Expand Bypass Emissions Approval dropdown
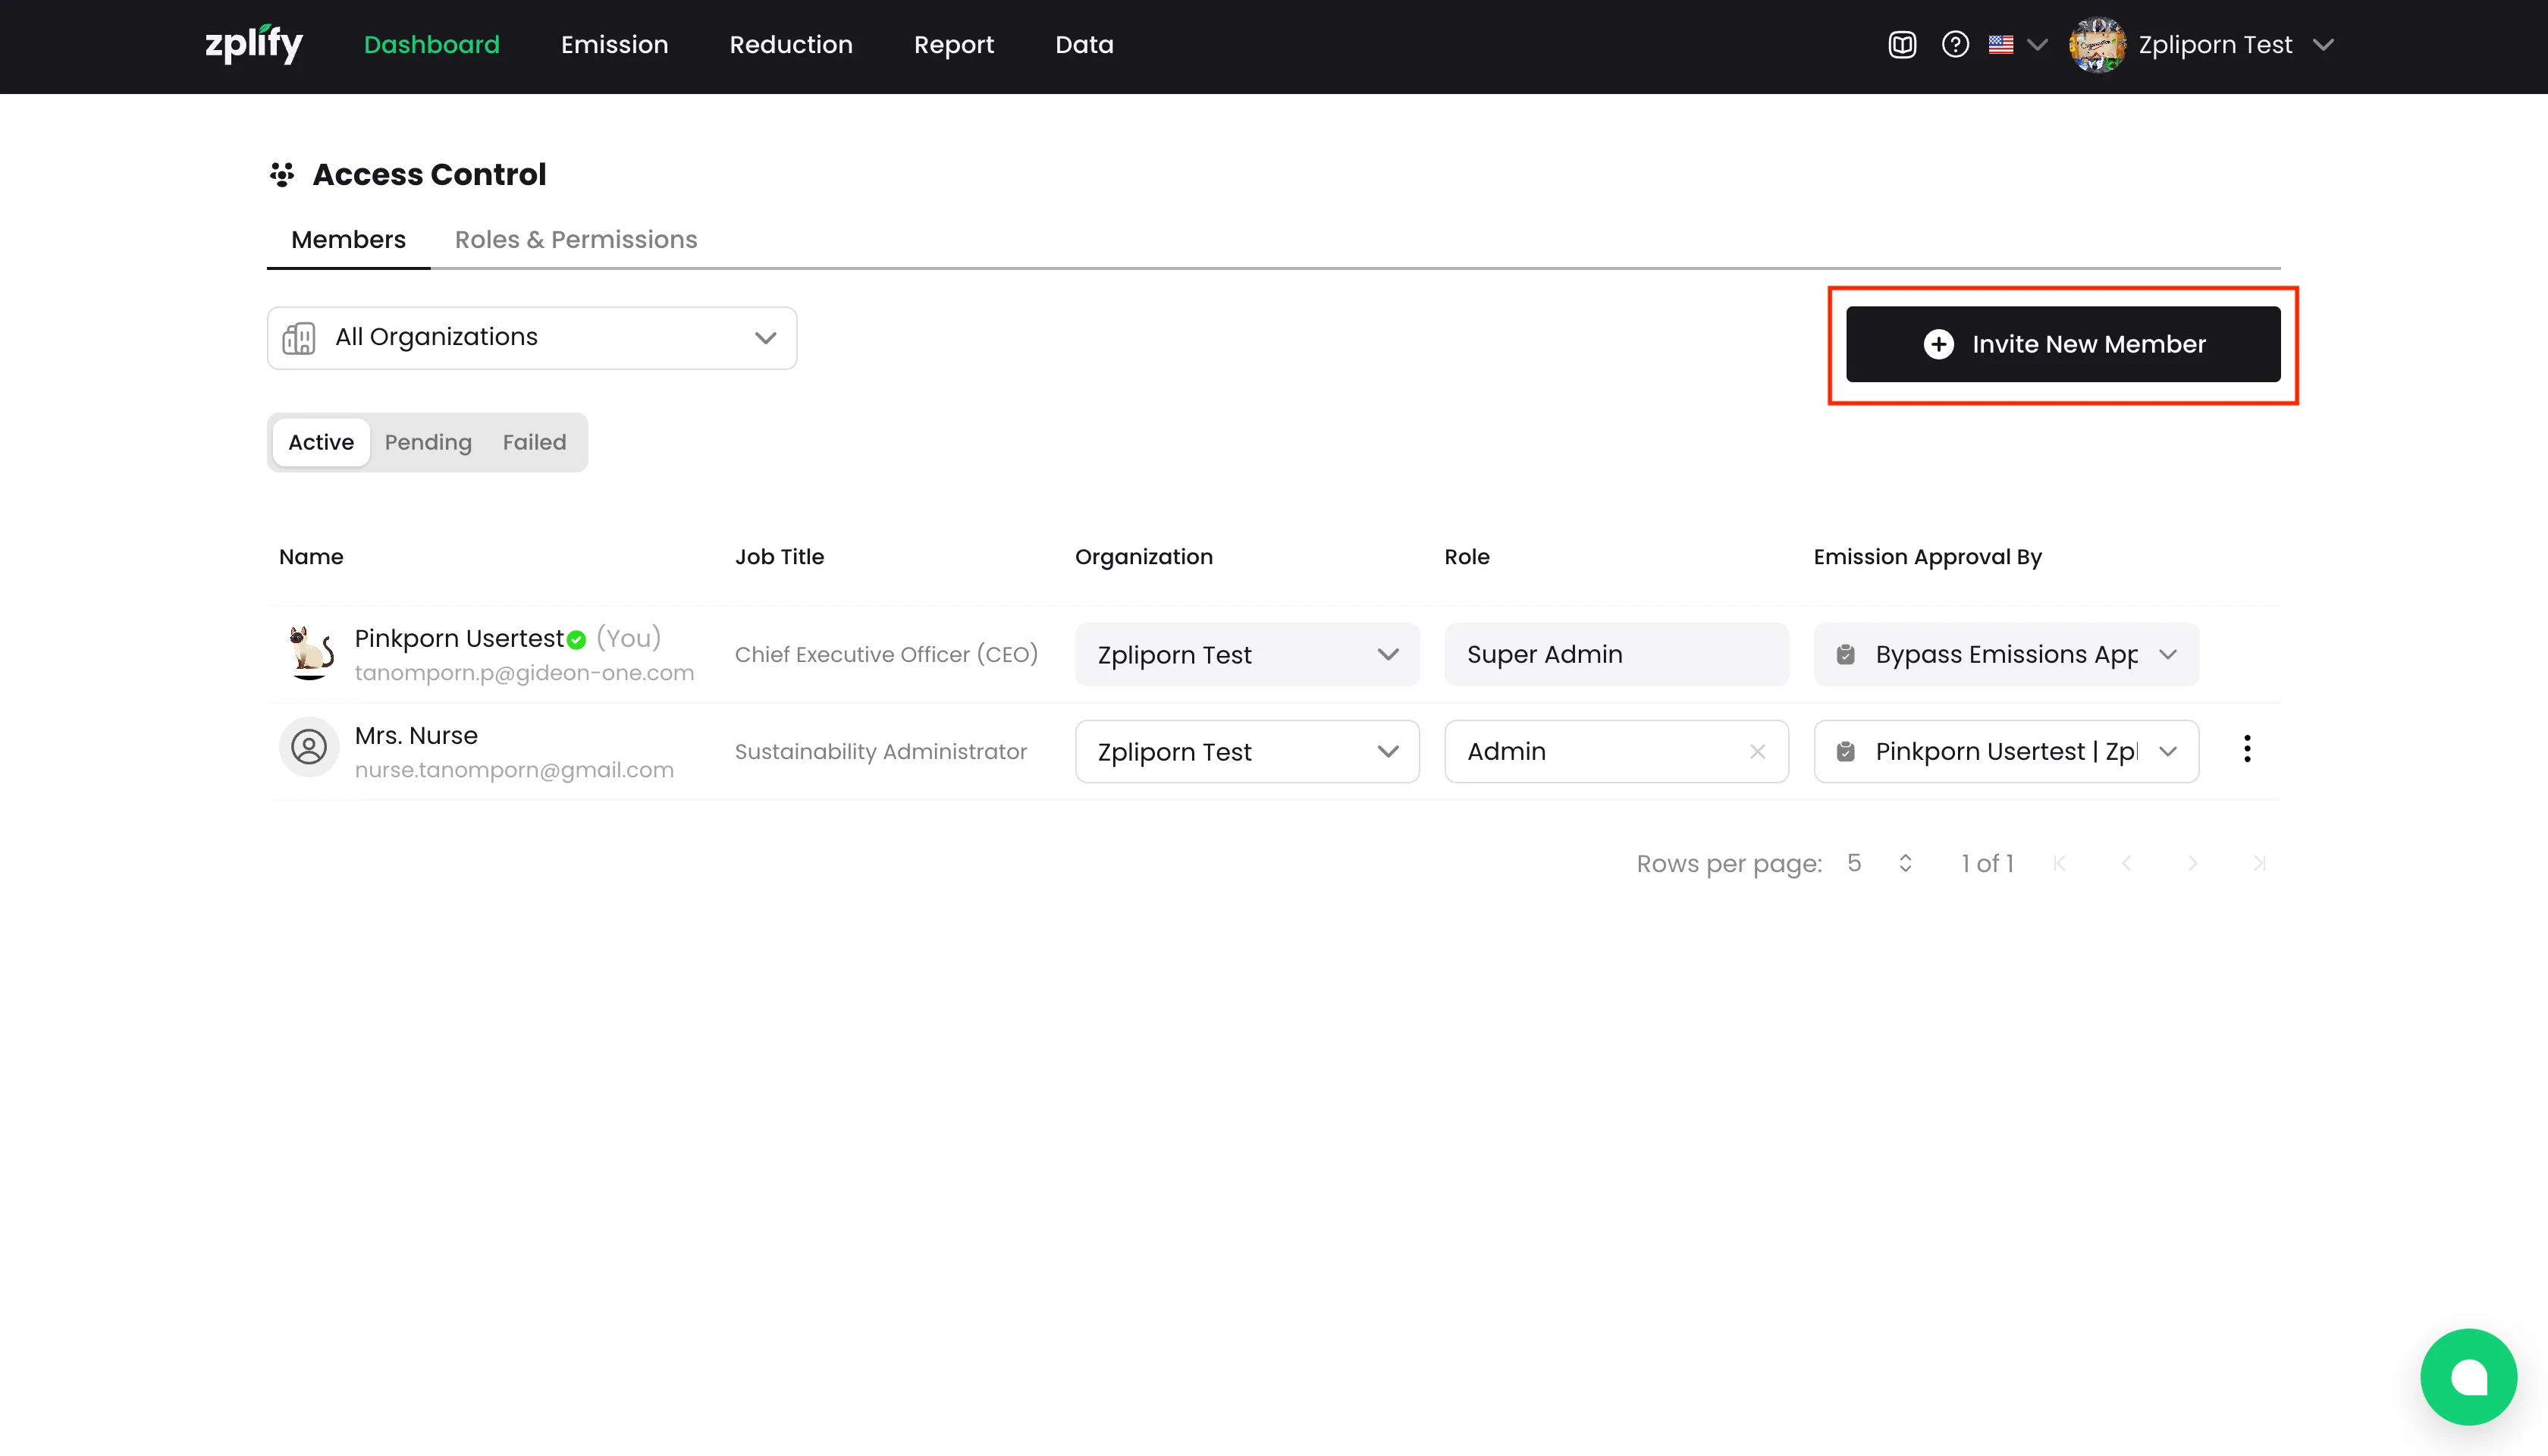This screenshot has height=1456, width=2548. [2006, 654]
